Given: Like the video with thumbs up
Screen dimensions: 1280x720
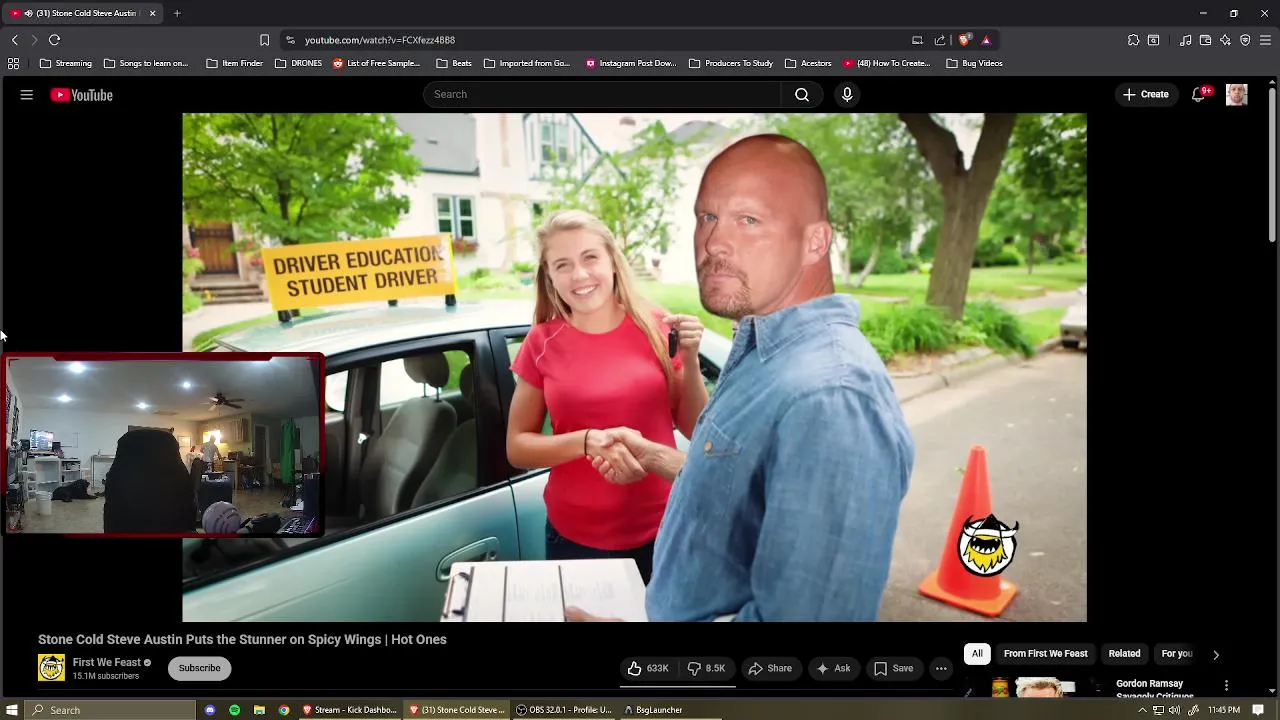Looking at the screenshot, I should pyautogui.click(x=648, y=668).
